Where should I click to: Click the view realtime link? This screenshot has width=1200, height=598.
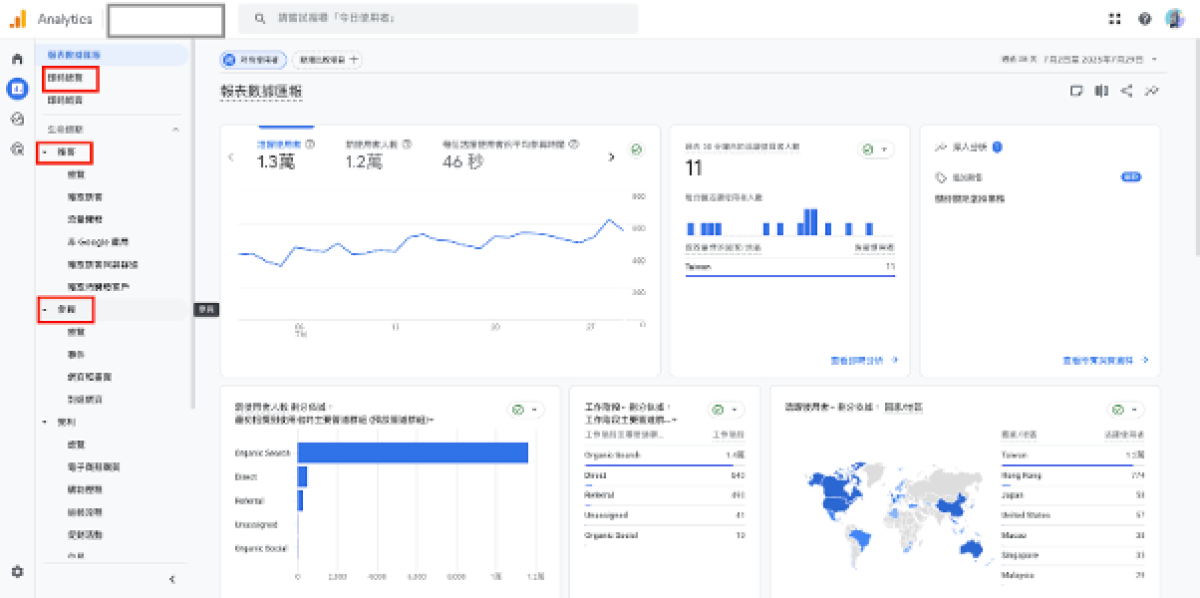click(x=864, y=360)
